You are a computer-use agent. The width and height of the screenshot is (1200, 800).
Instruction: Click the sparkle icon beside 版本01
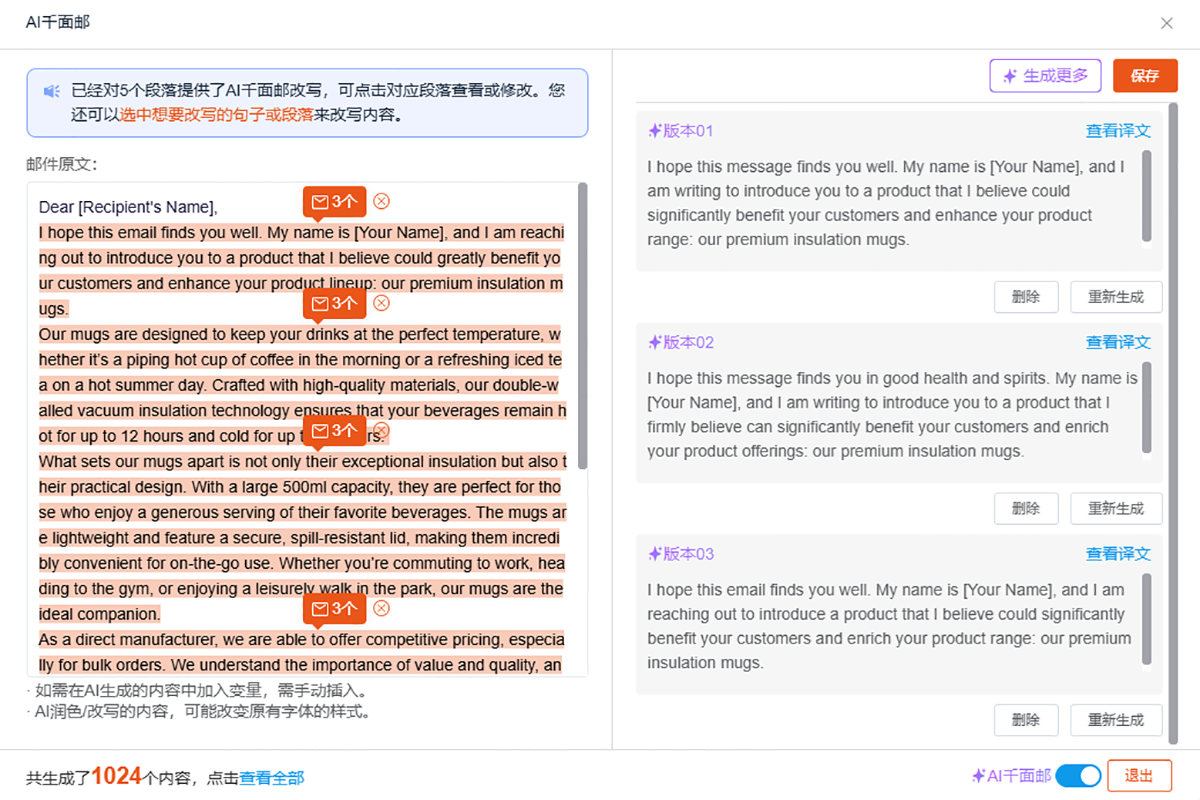(655, 131)
